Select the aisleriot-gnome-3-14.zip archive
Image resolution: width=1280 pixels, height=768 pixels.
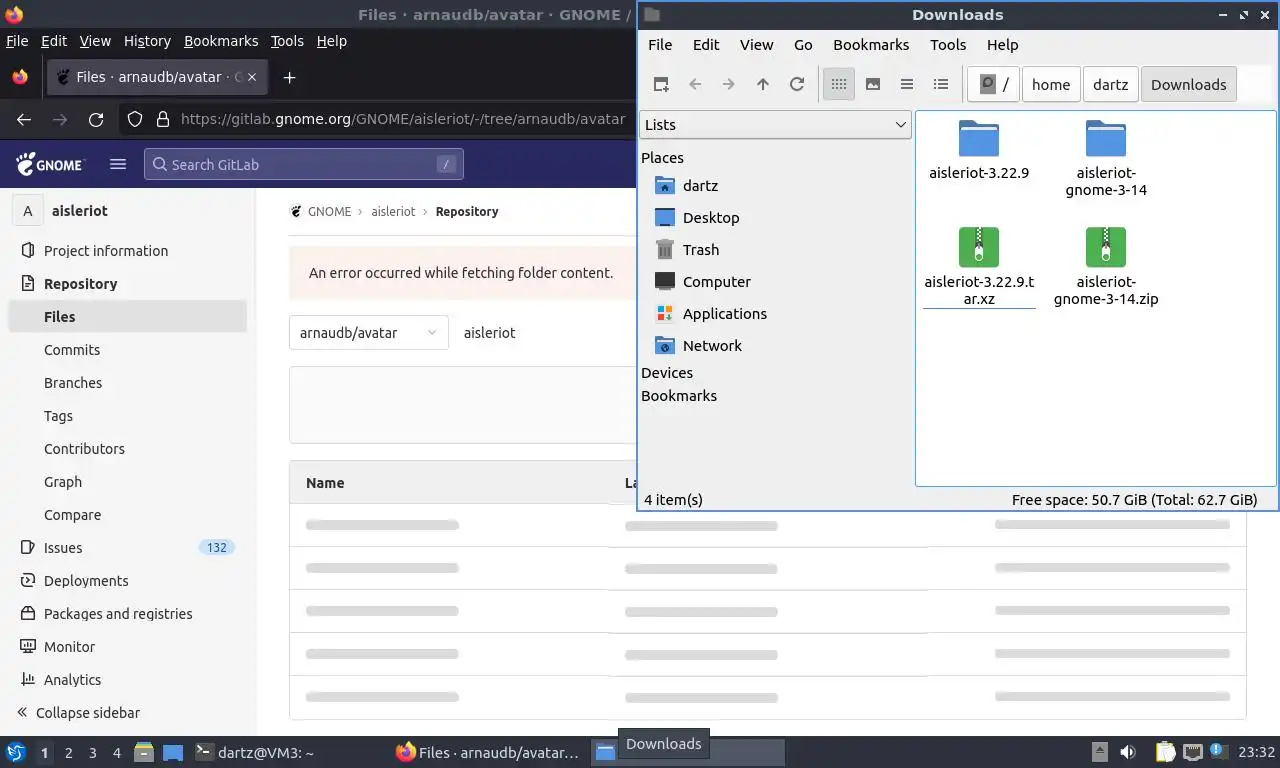coord(1106,267)
